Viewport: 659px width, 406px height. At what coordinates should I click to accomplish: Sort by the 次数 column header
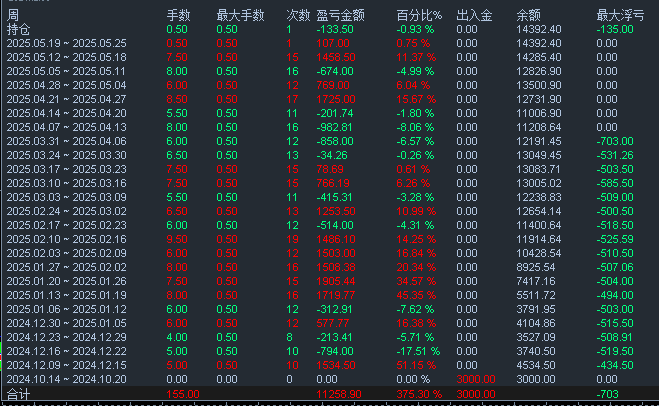click(298, 16)
